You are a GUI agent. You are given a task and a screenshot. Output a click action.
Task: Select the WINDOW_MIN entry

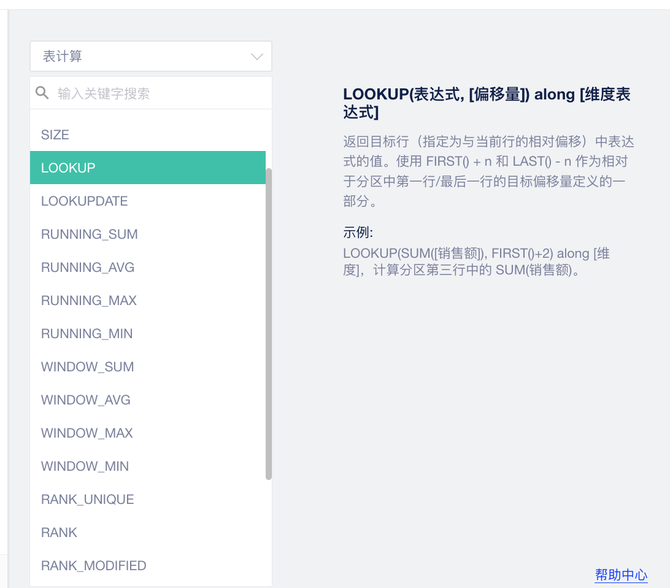tap(84, 465)
